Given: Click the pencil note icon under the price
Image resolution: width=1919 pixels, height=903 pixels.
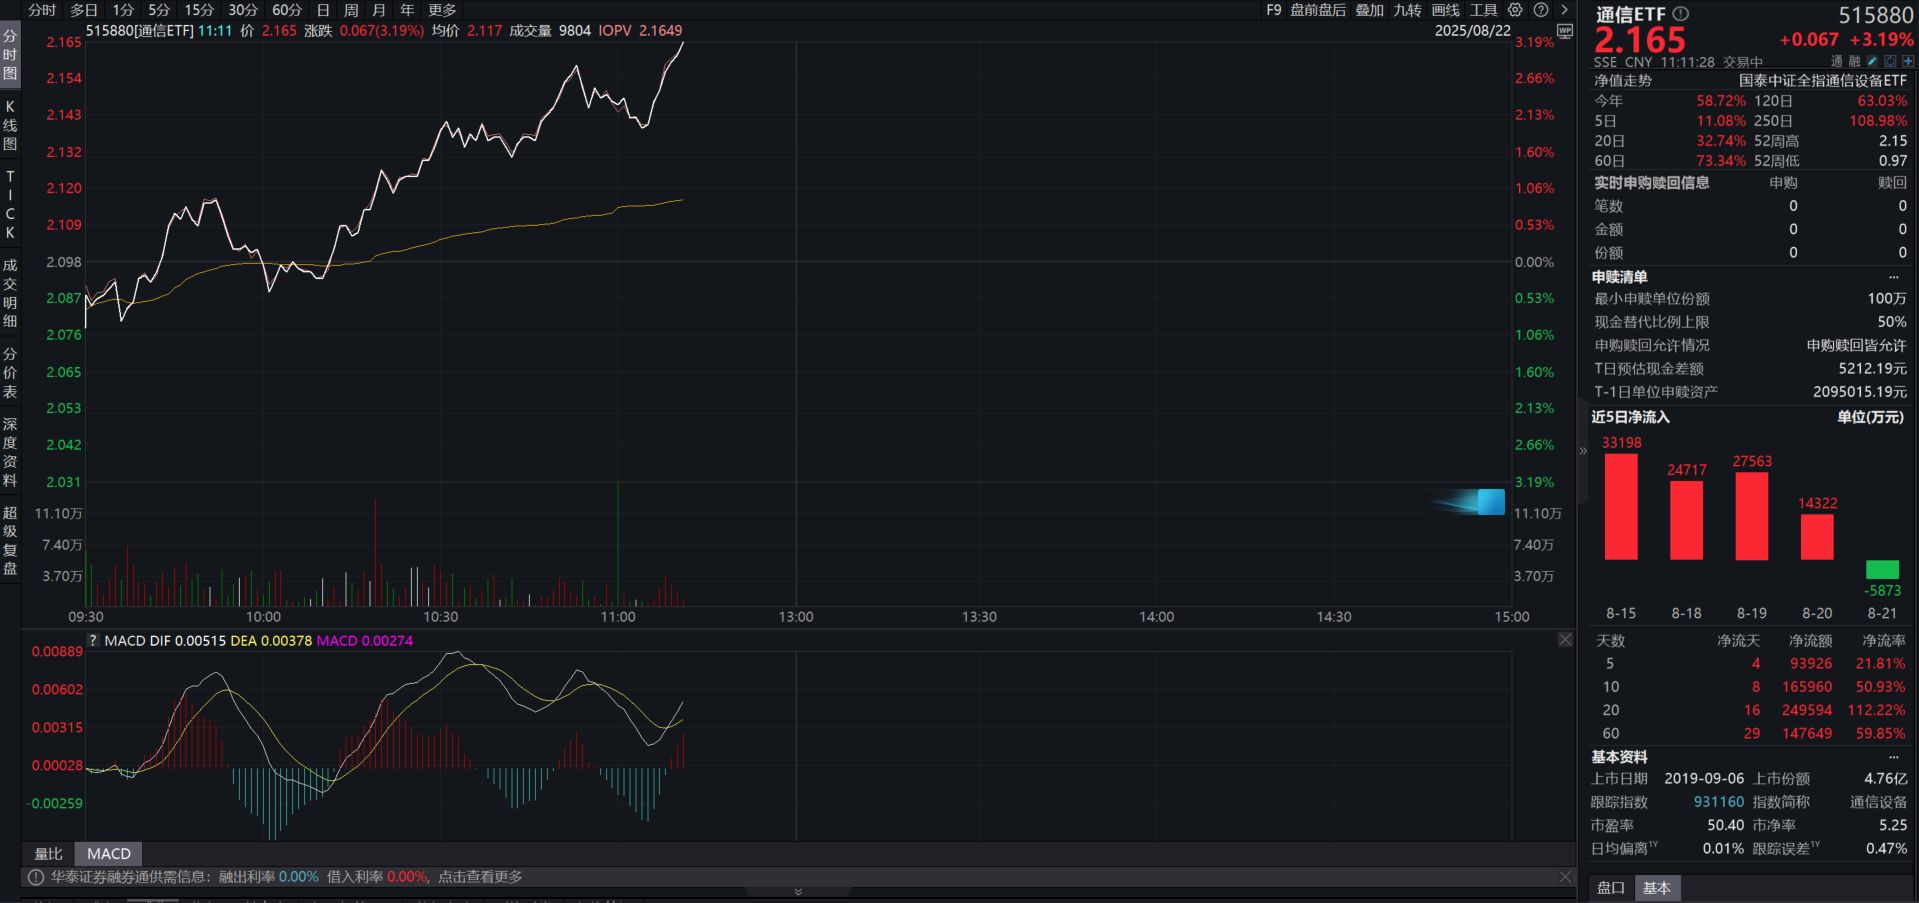Looking at the screenshot, I should click(1872, 62).
